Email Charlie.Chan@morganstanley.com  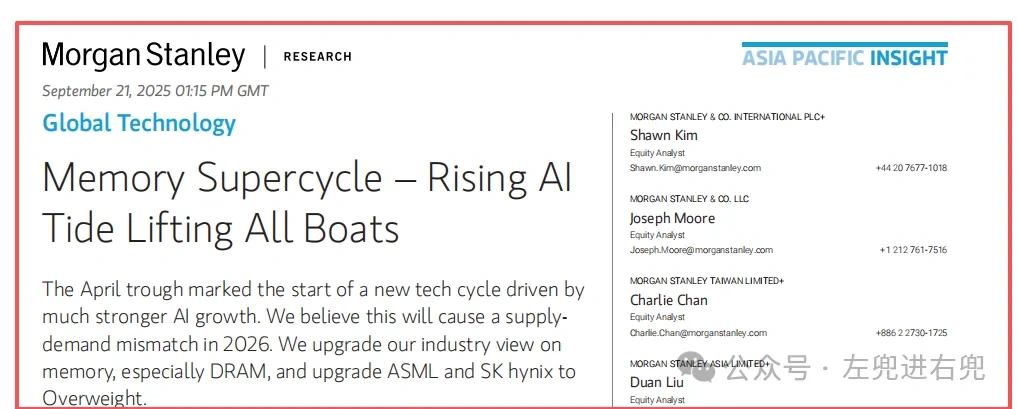698,333
